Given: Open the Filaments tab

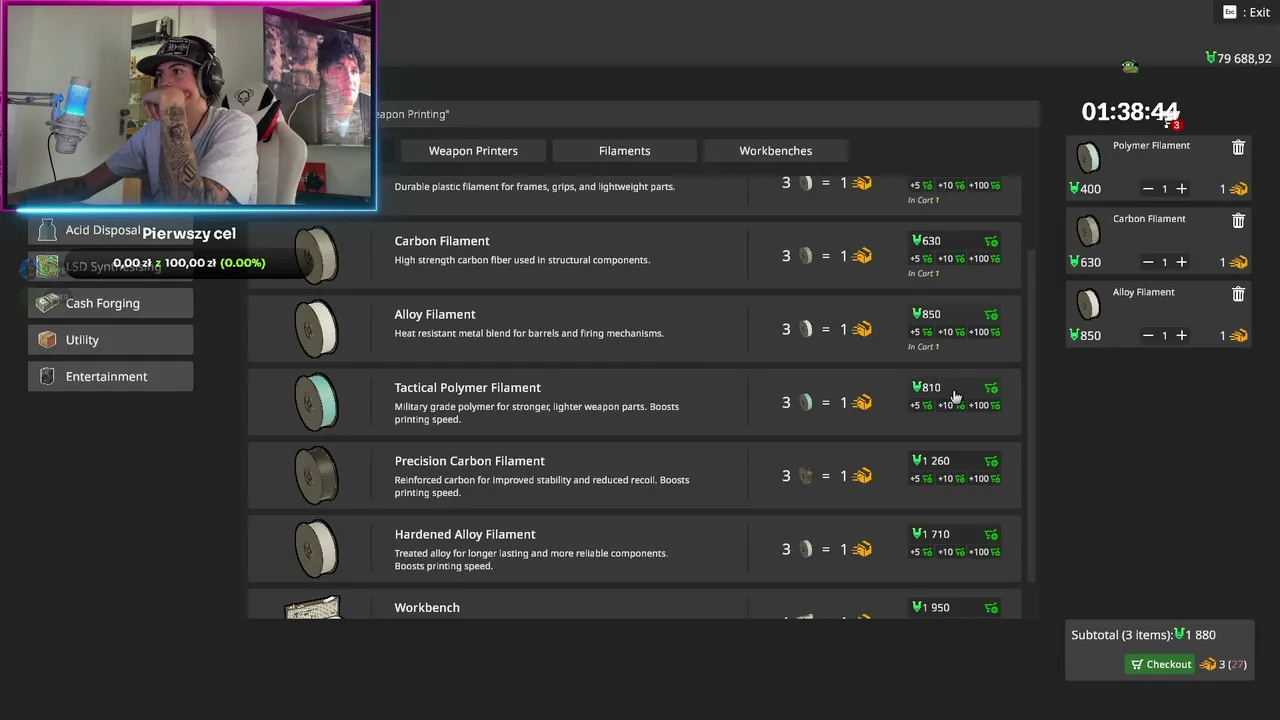Looking at the screenshot, I should 624,151.
